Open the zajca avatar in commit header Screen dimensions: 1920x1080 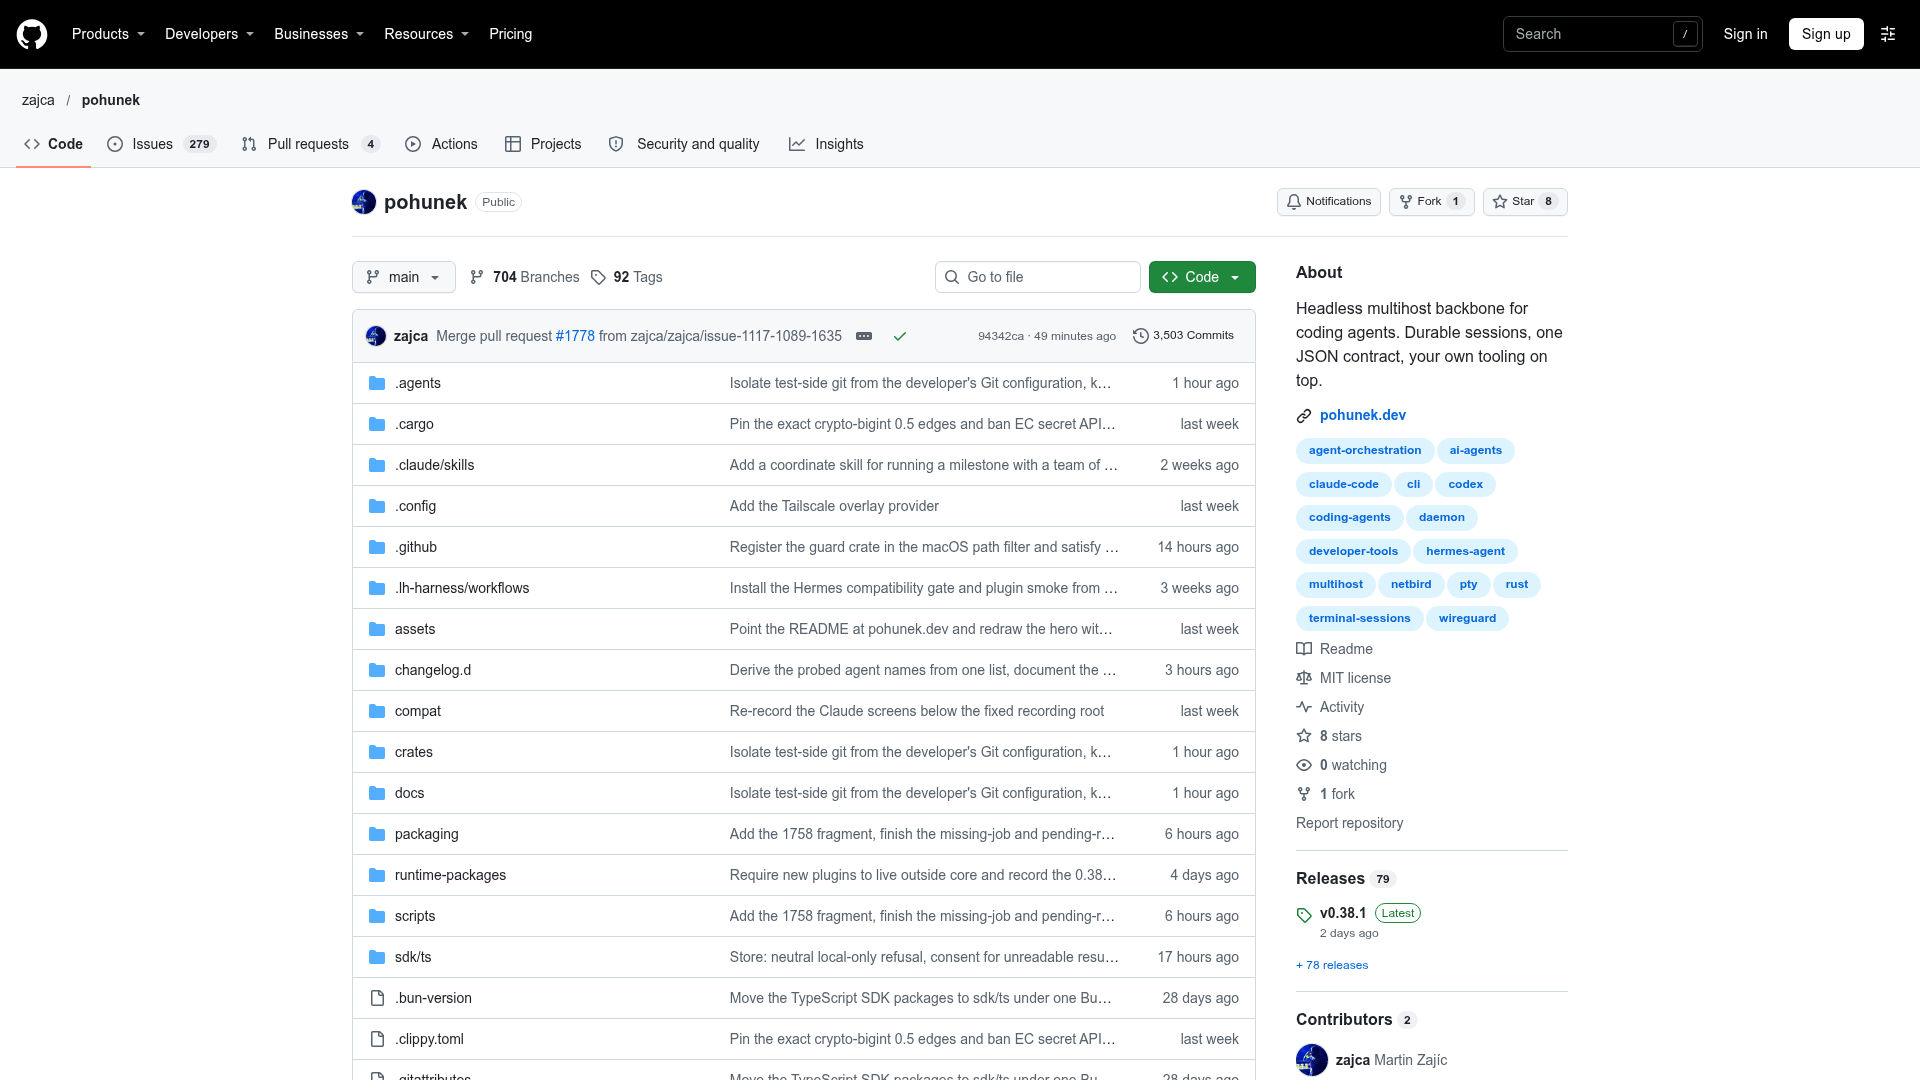point(376,336)
